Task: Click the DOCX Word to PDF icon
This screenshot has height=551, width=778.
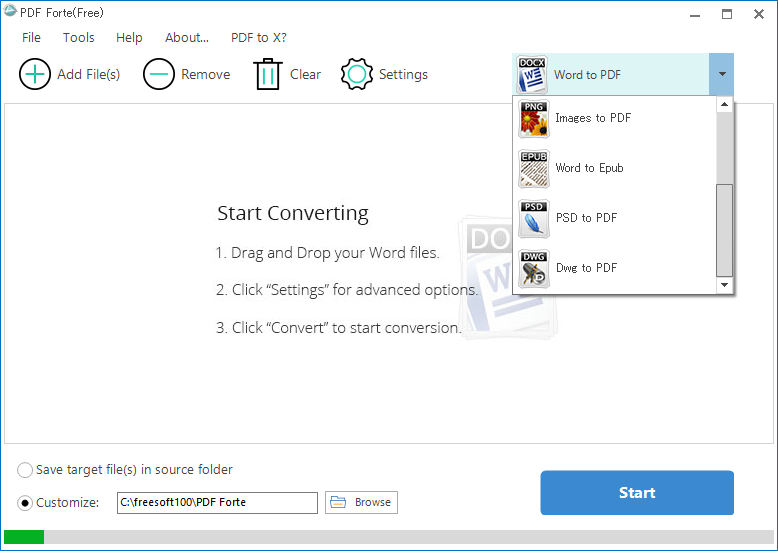Action: [x=532, y=74]
